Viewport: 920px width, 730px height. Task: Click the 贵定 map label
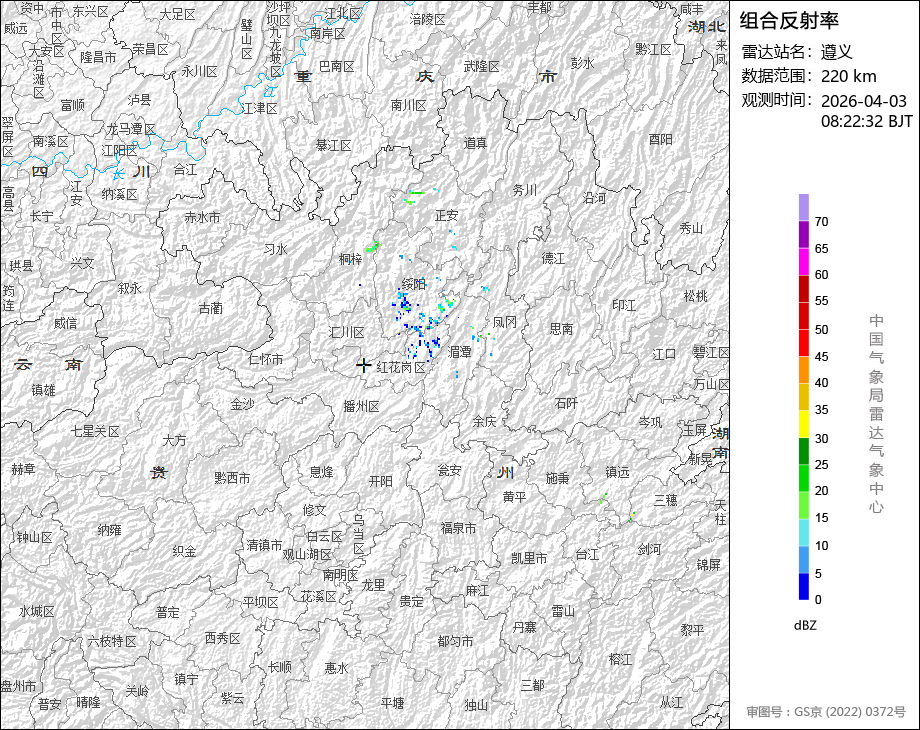pos(411,601)
